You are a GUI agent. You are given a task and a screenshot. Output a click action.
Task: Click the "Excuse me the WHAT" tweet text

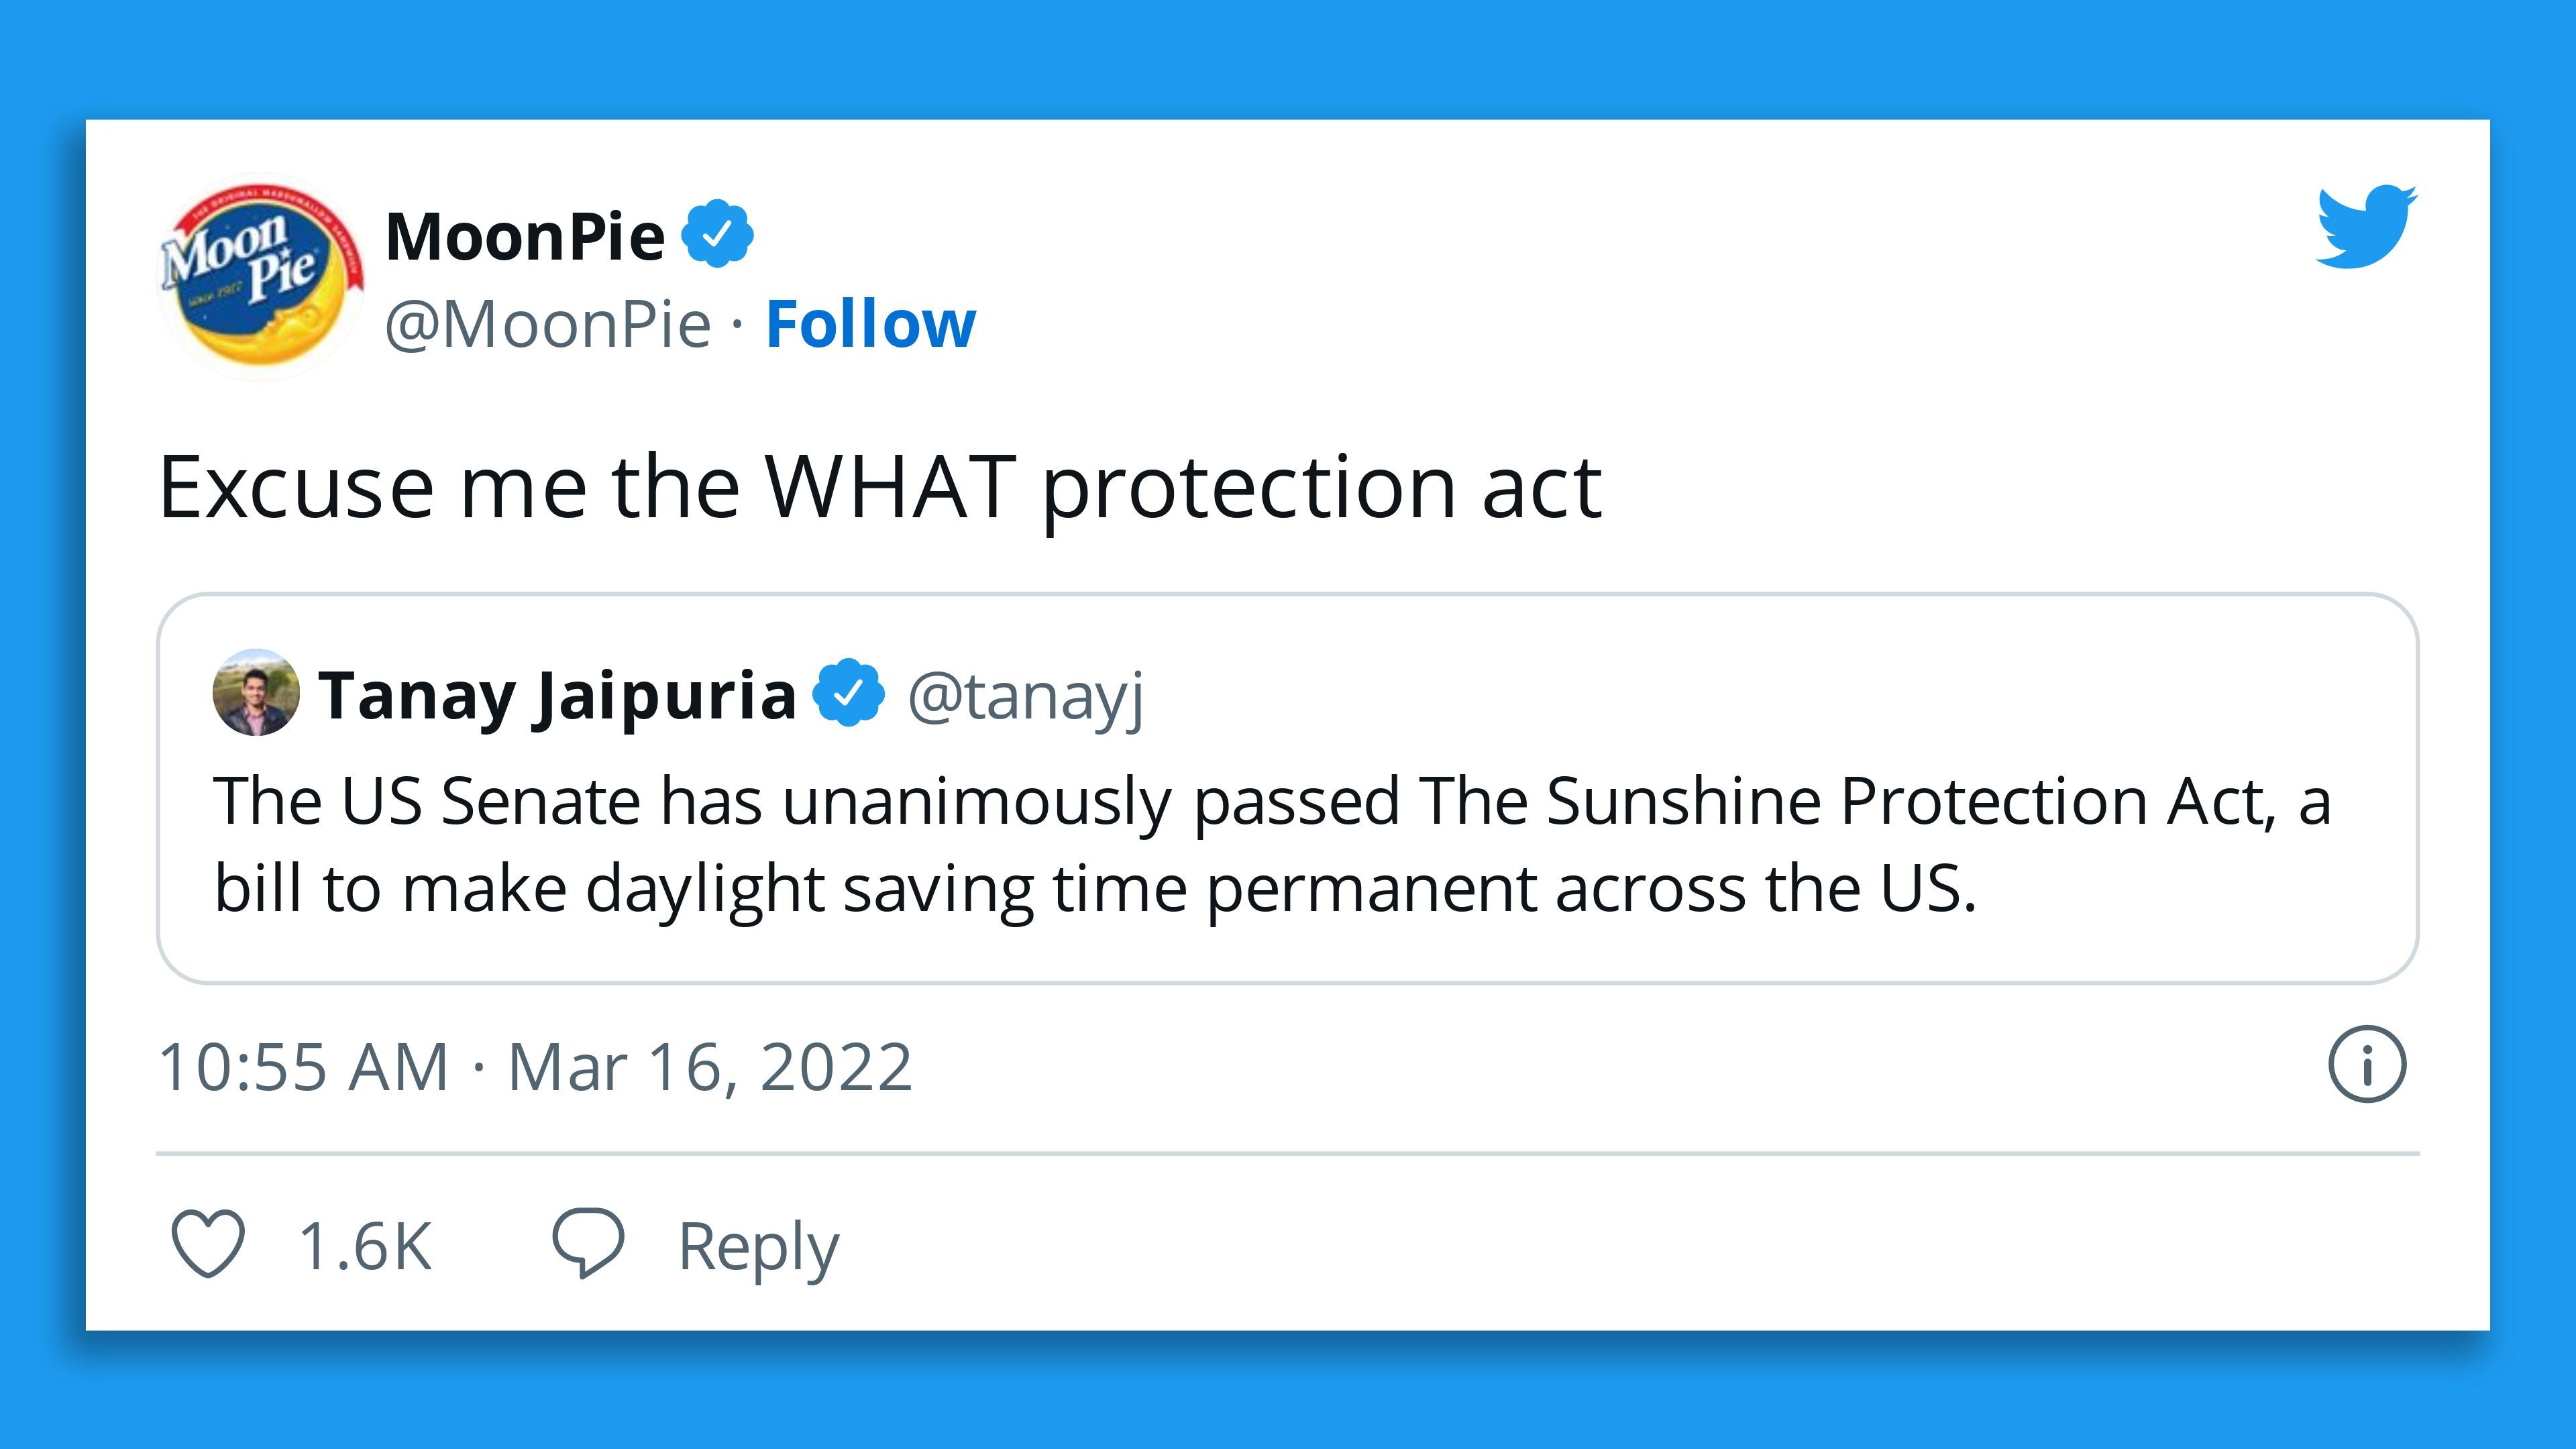point(880,487)
